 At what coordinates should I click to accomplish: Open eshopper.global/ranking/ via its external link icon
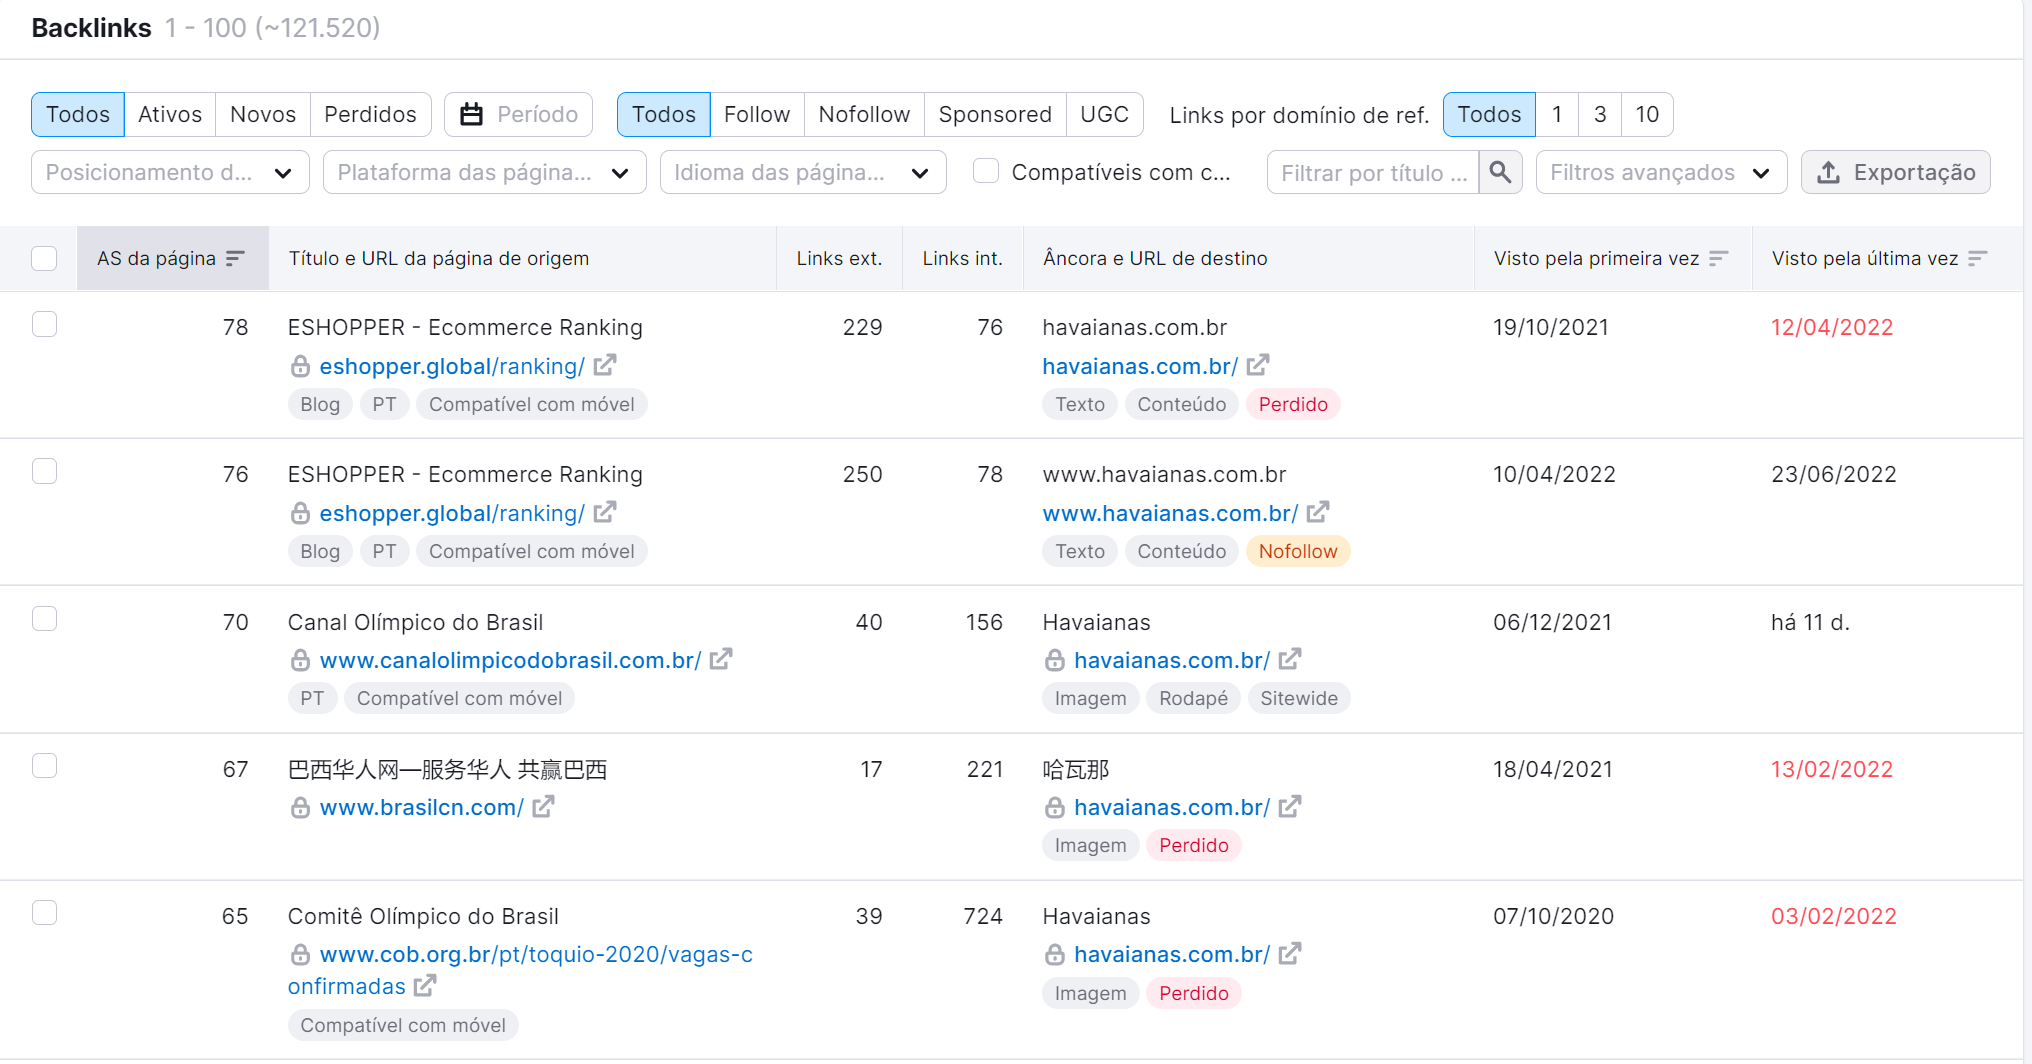[x=605, y=365]
